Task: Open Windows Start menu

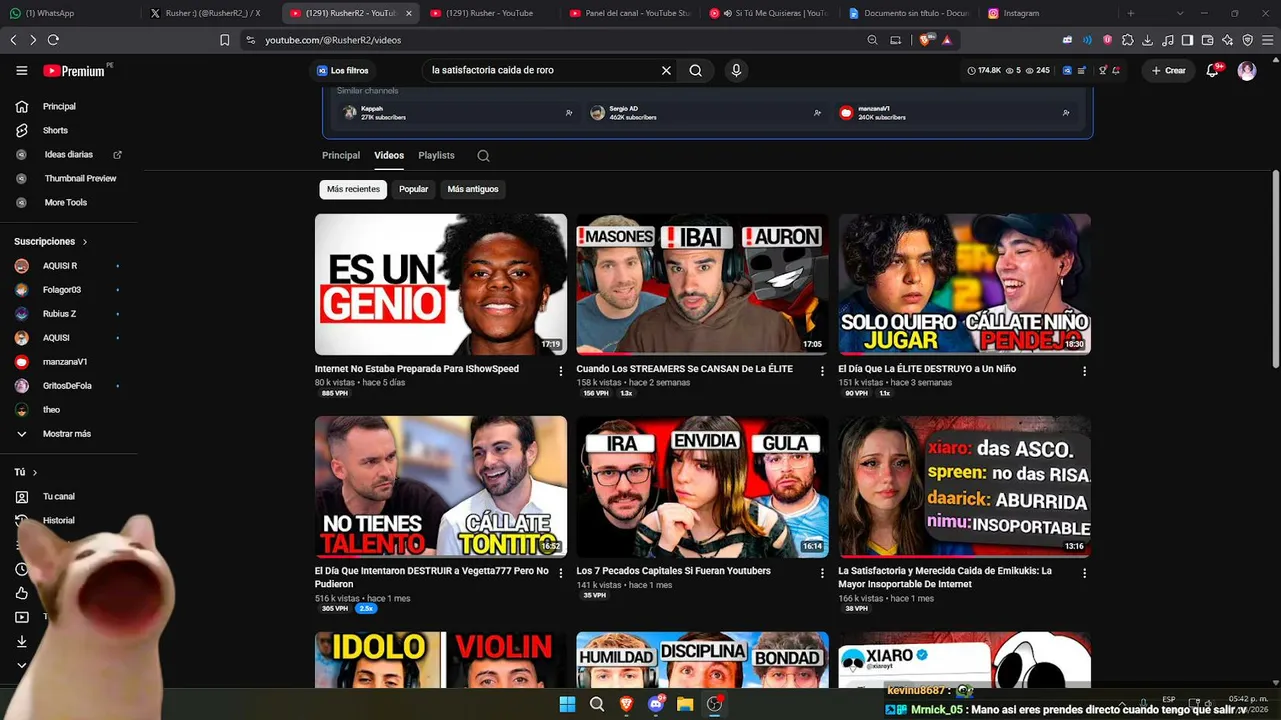Action: [567, 704]
